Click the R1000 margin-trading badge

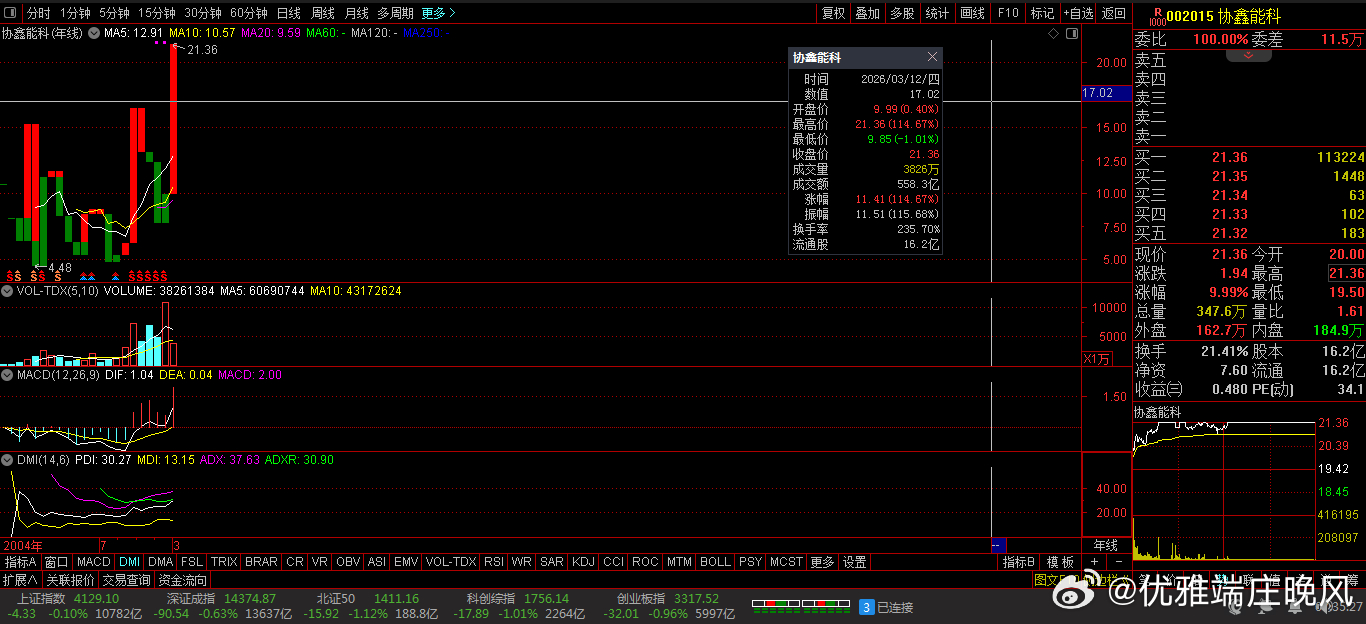(1157, 15)
